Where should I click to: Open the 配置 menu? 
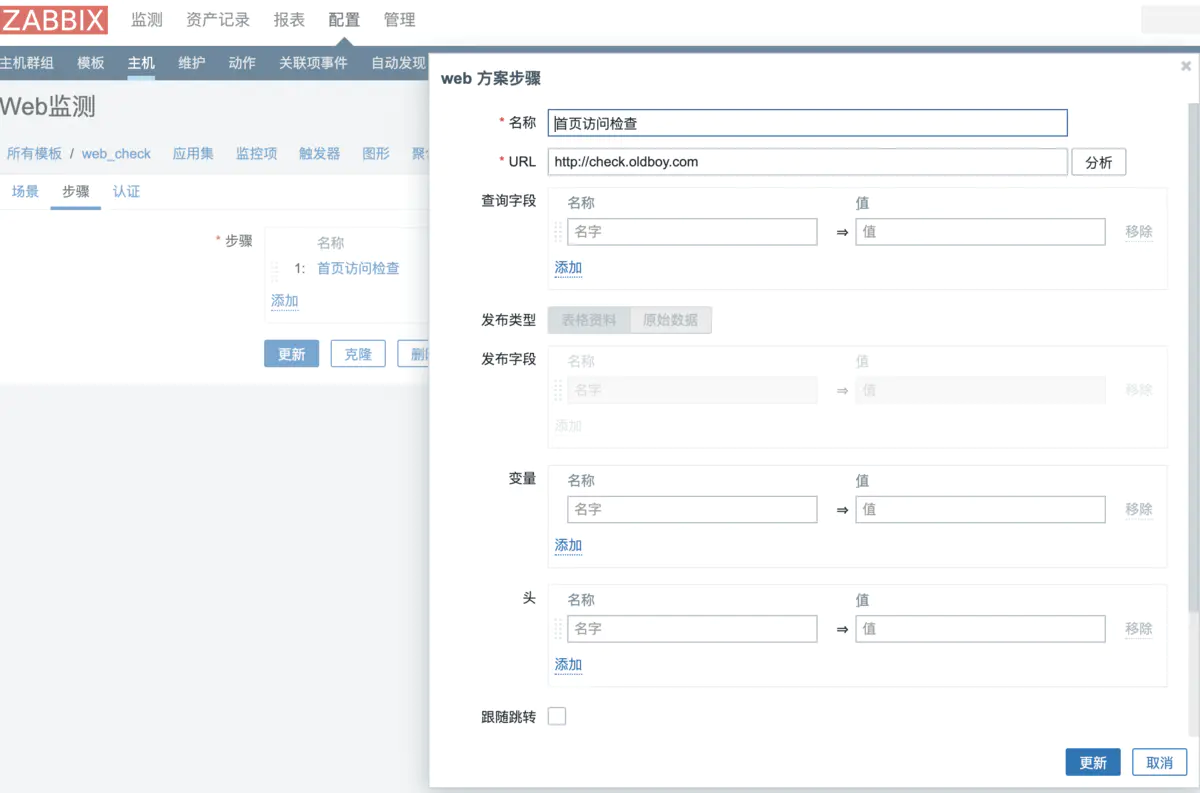coord(344,19)
